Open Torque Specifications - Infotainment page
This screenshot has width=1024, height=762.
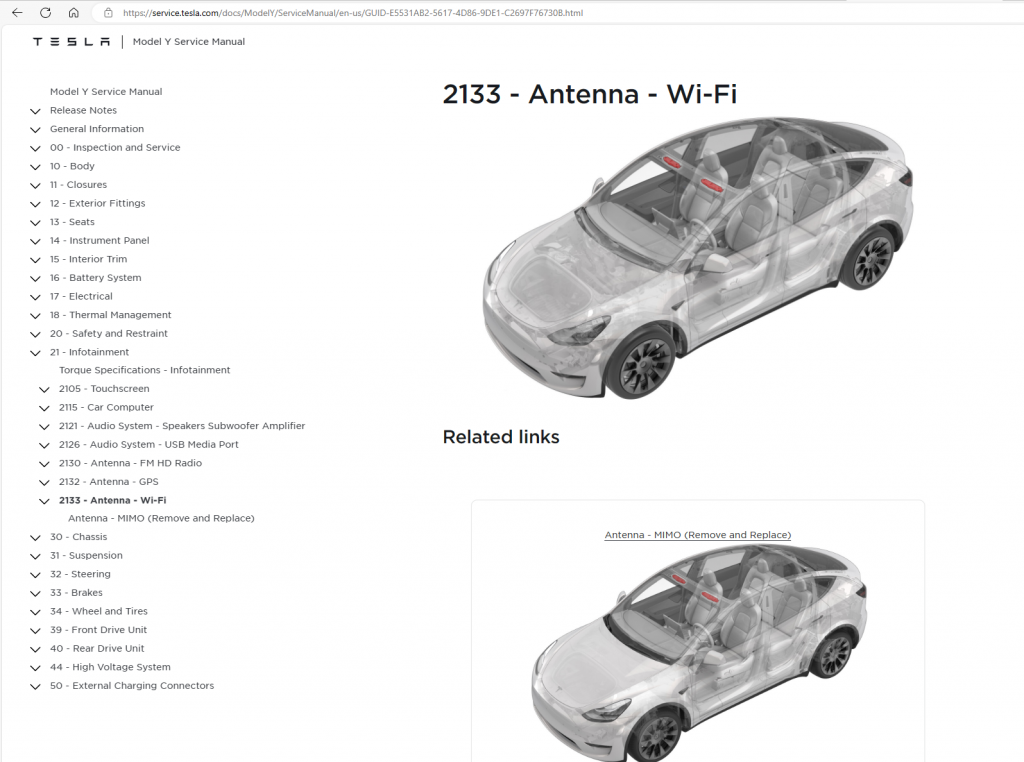pyautogui.click(x=144, y=370)
